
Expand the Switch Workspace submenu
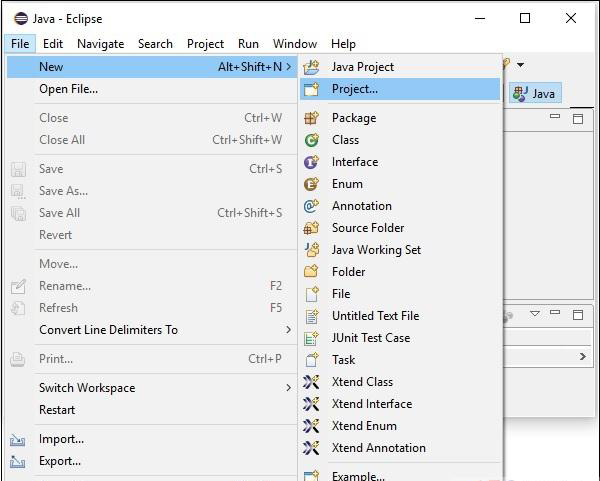(x=289, y=388)
